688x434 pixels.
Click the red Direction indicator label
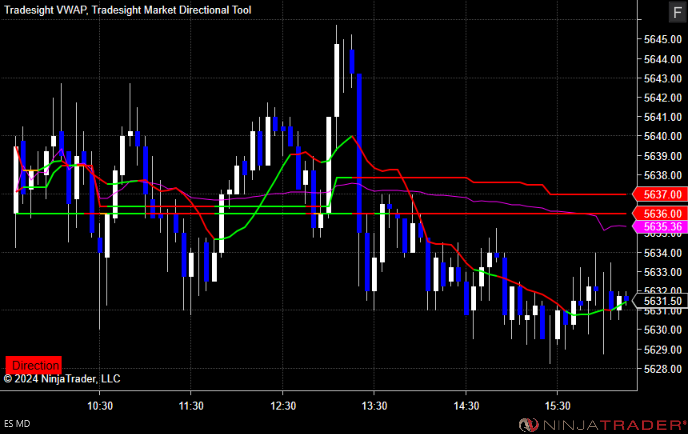(x=34, y=365)
